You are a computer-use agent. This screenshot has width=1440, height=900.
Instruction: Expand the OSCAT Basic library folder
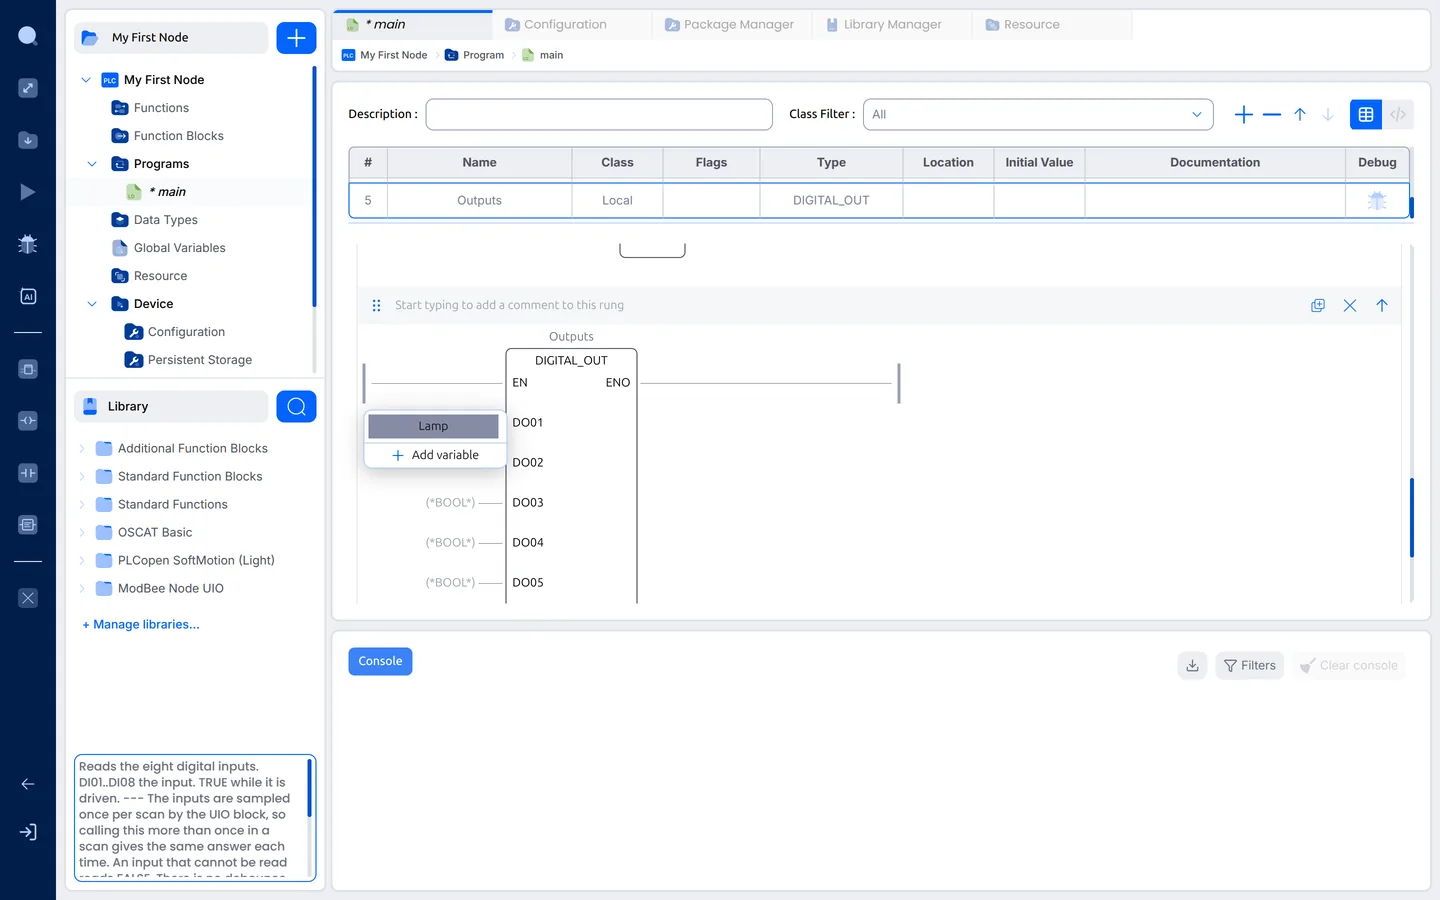(82, 533)
